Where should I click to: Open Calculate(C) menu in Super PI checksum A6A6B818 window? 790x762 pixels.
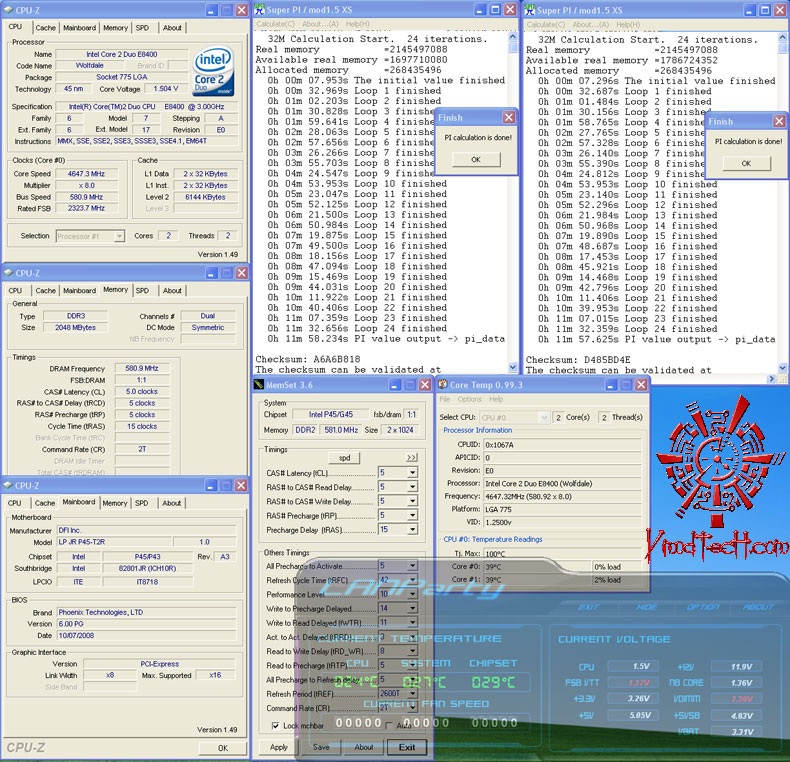tap(275, 24)
